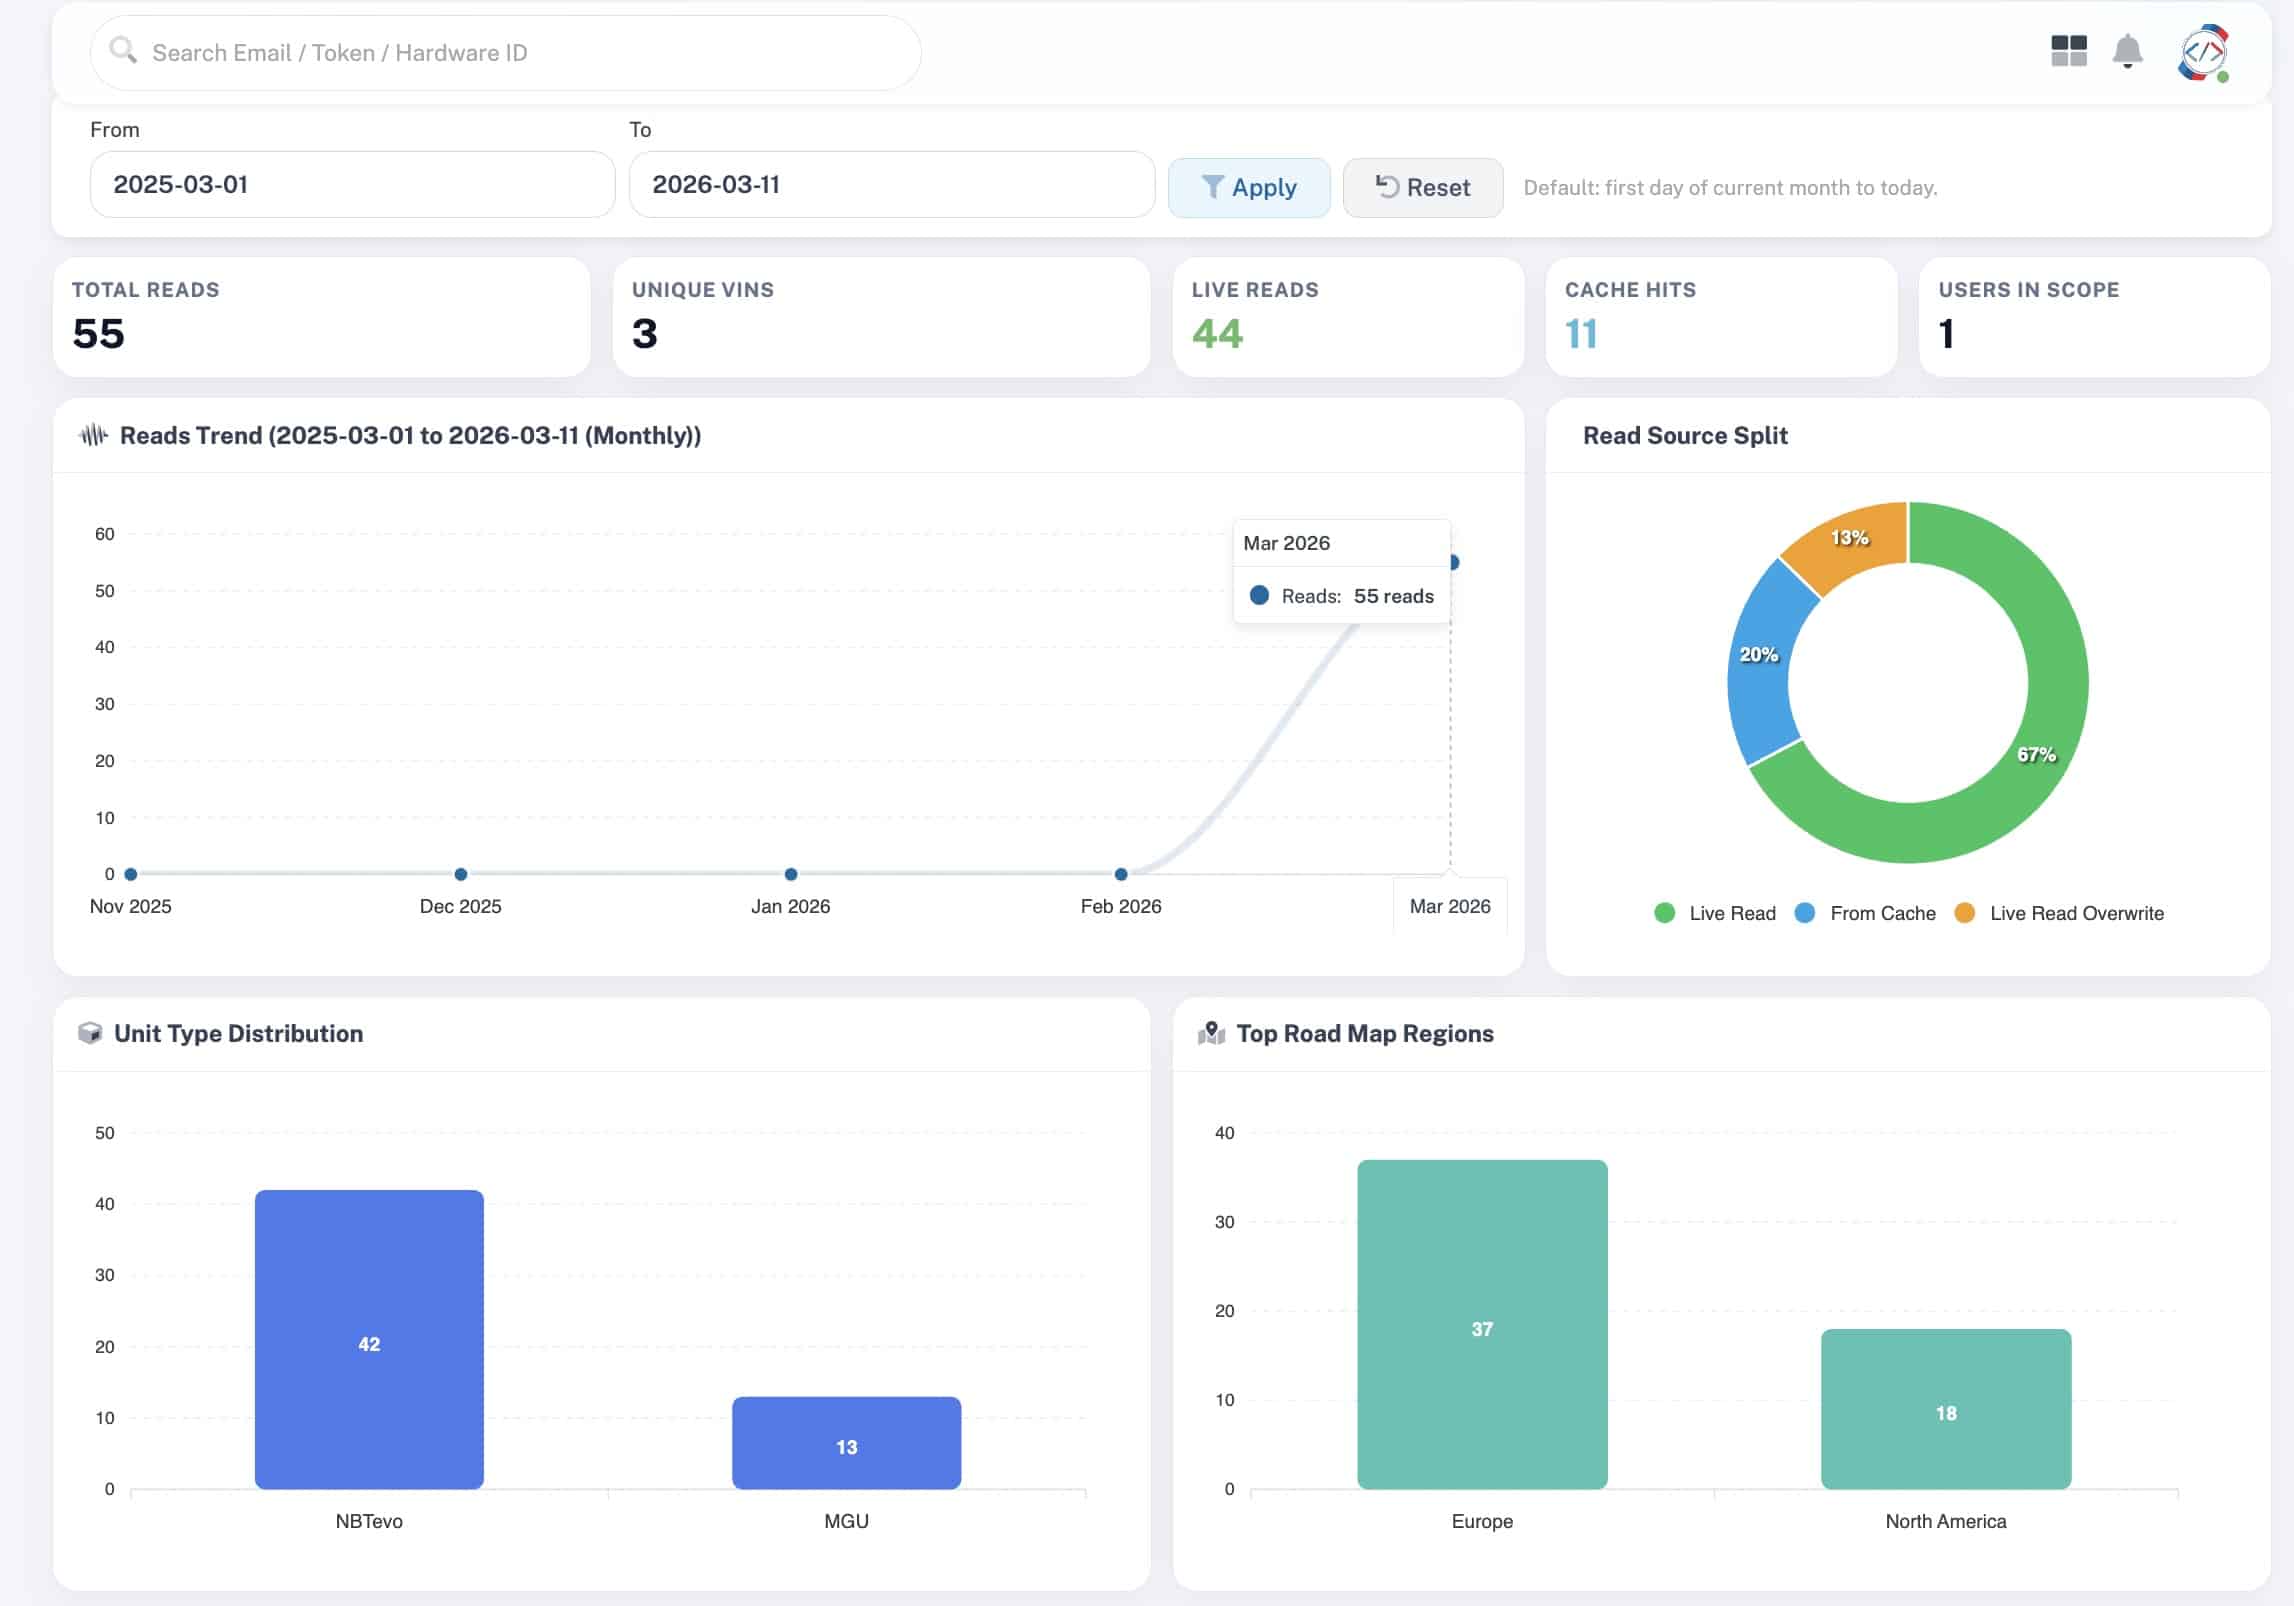Apply the date range filter

point(1248,187)
